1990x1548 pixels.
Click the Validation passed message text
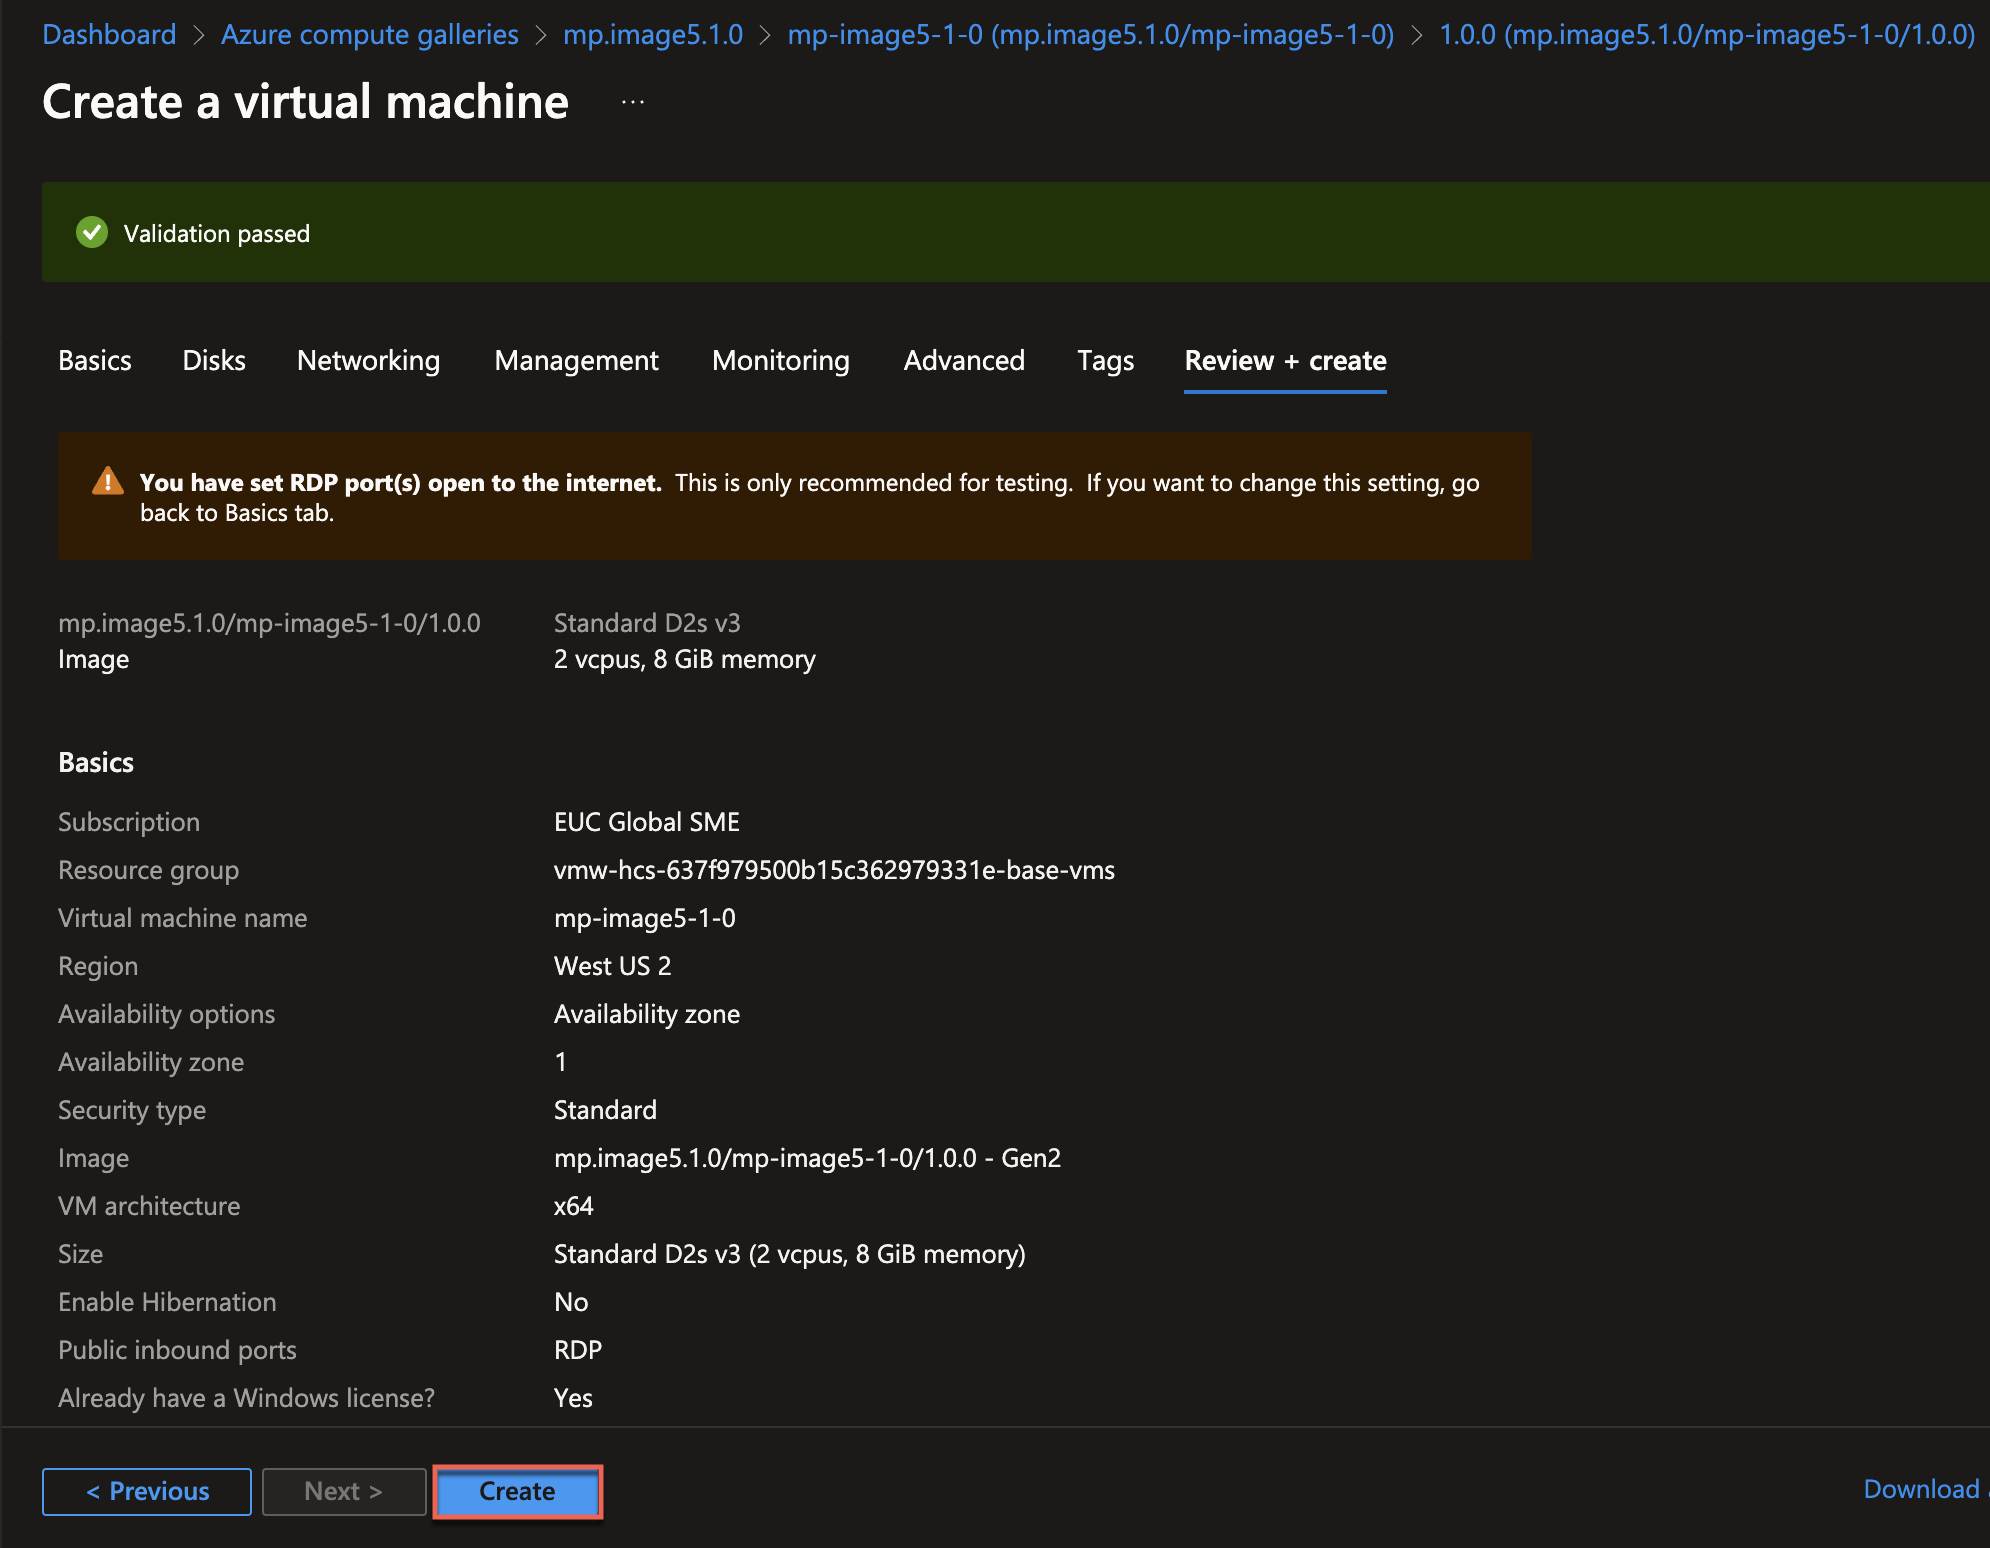tap(217, 234)
